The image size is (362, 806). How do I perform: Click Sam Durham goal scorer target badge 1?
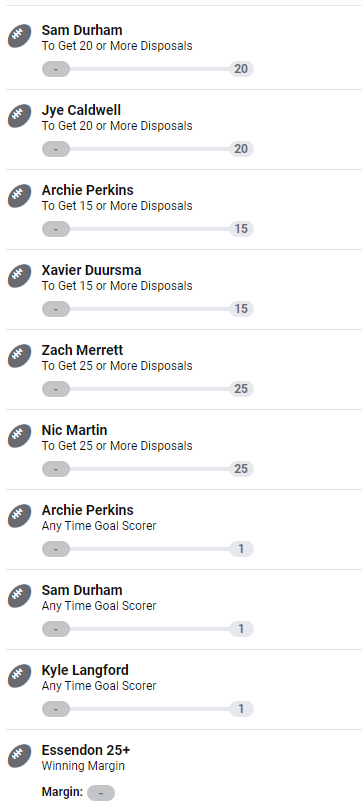click(x=241, y=629)
